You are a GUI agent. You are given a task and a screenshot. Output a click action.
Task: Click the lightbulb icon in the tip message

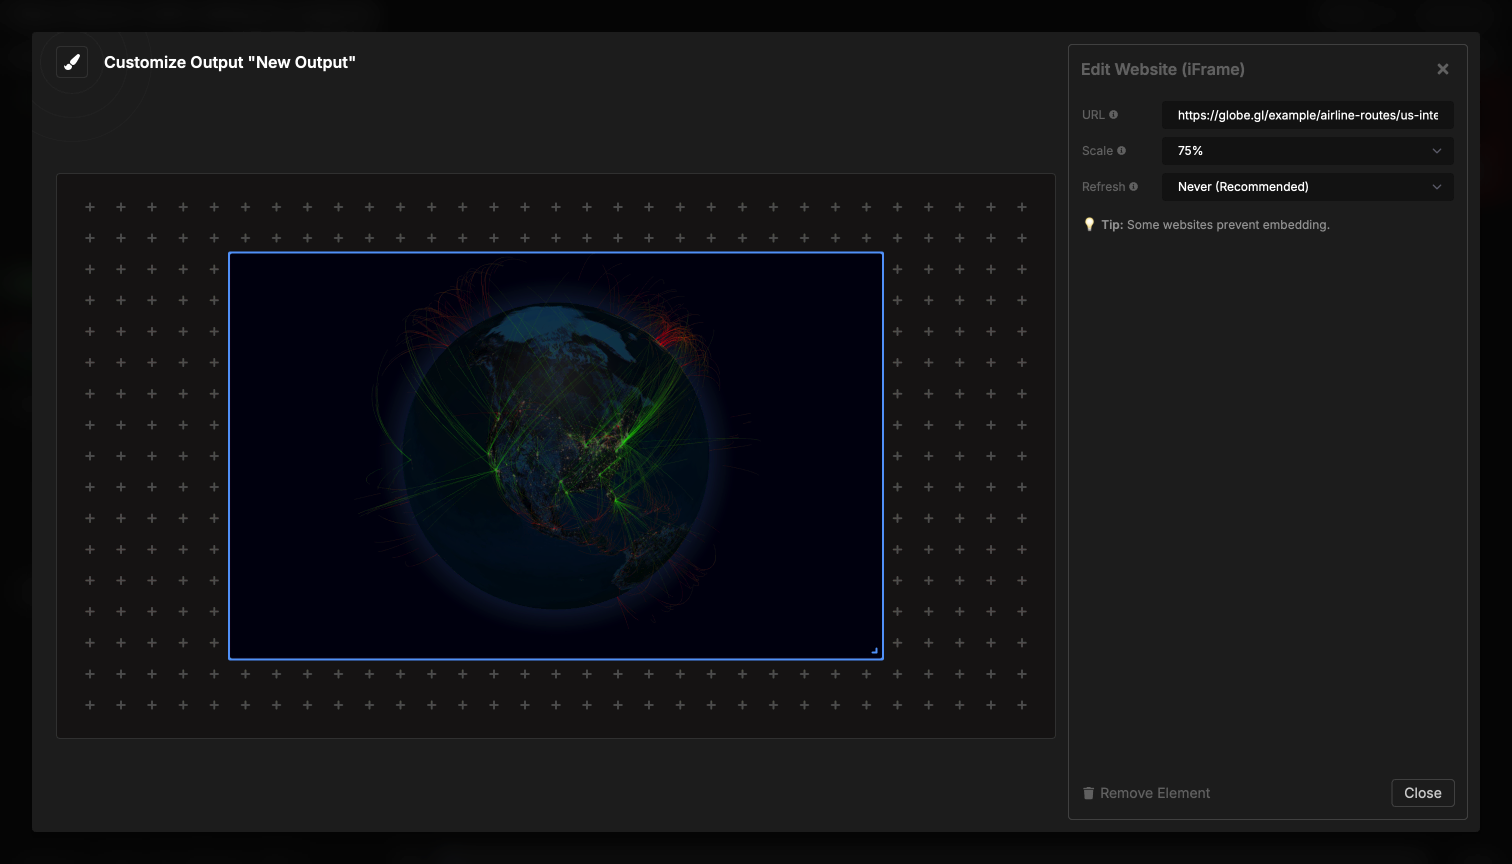pyautogui.click(x=1089, y=224)
